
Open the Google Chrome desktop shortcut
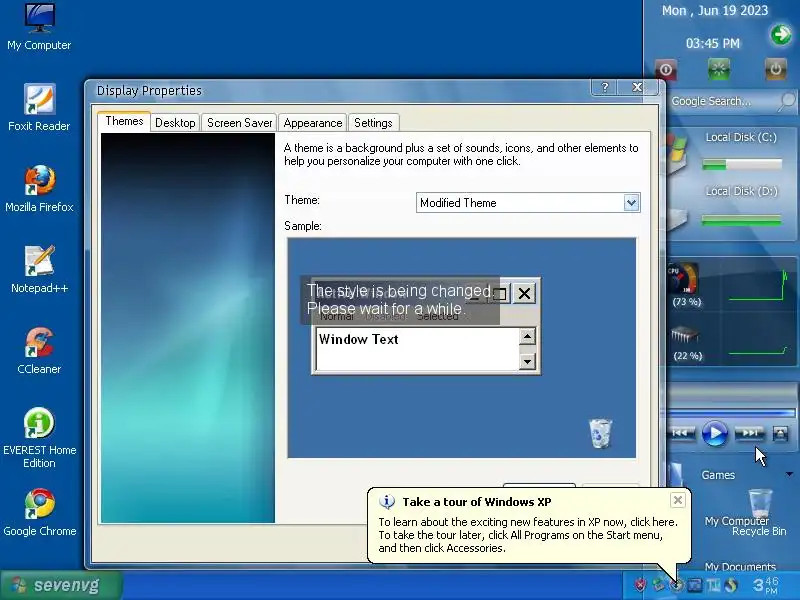39,513
